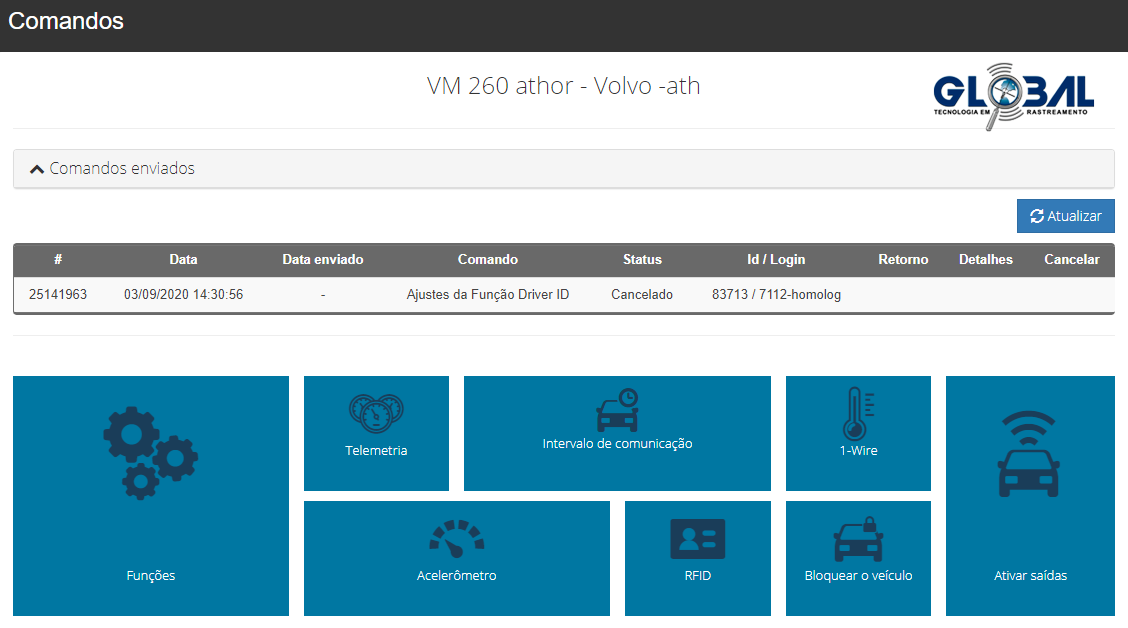Open the Funções gears icon tile
1128x628 pixels.
click(x=150, y=453)
